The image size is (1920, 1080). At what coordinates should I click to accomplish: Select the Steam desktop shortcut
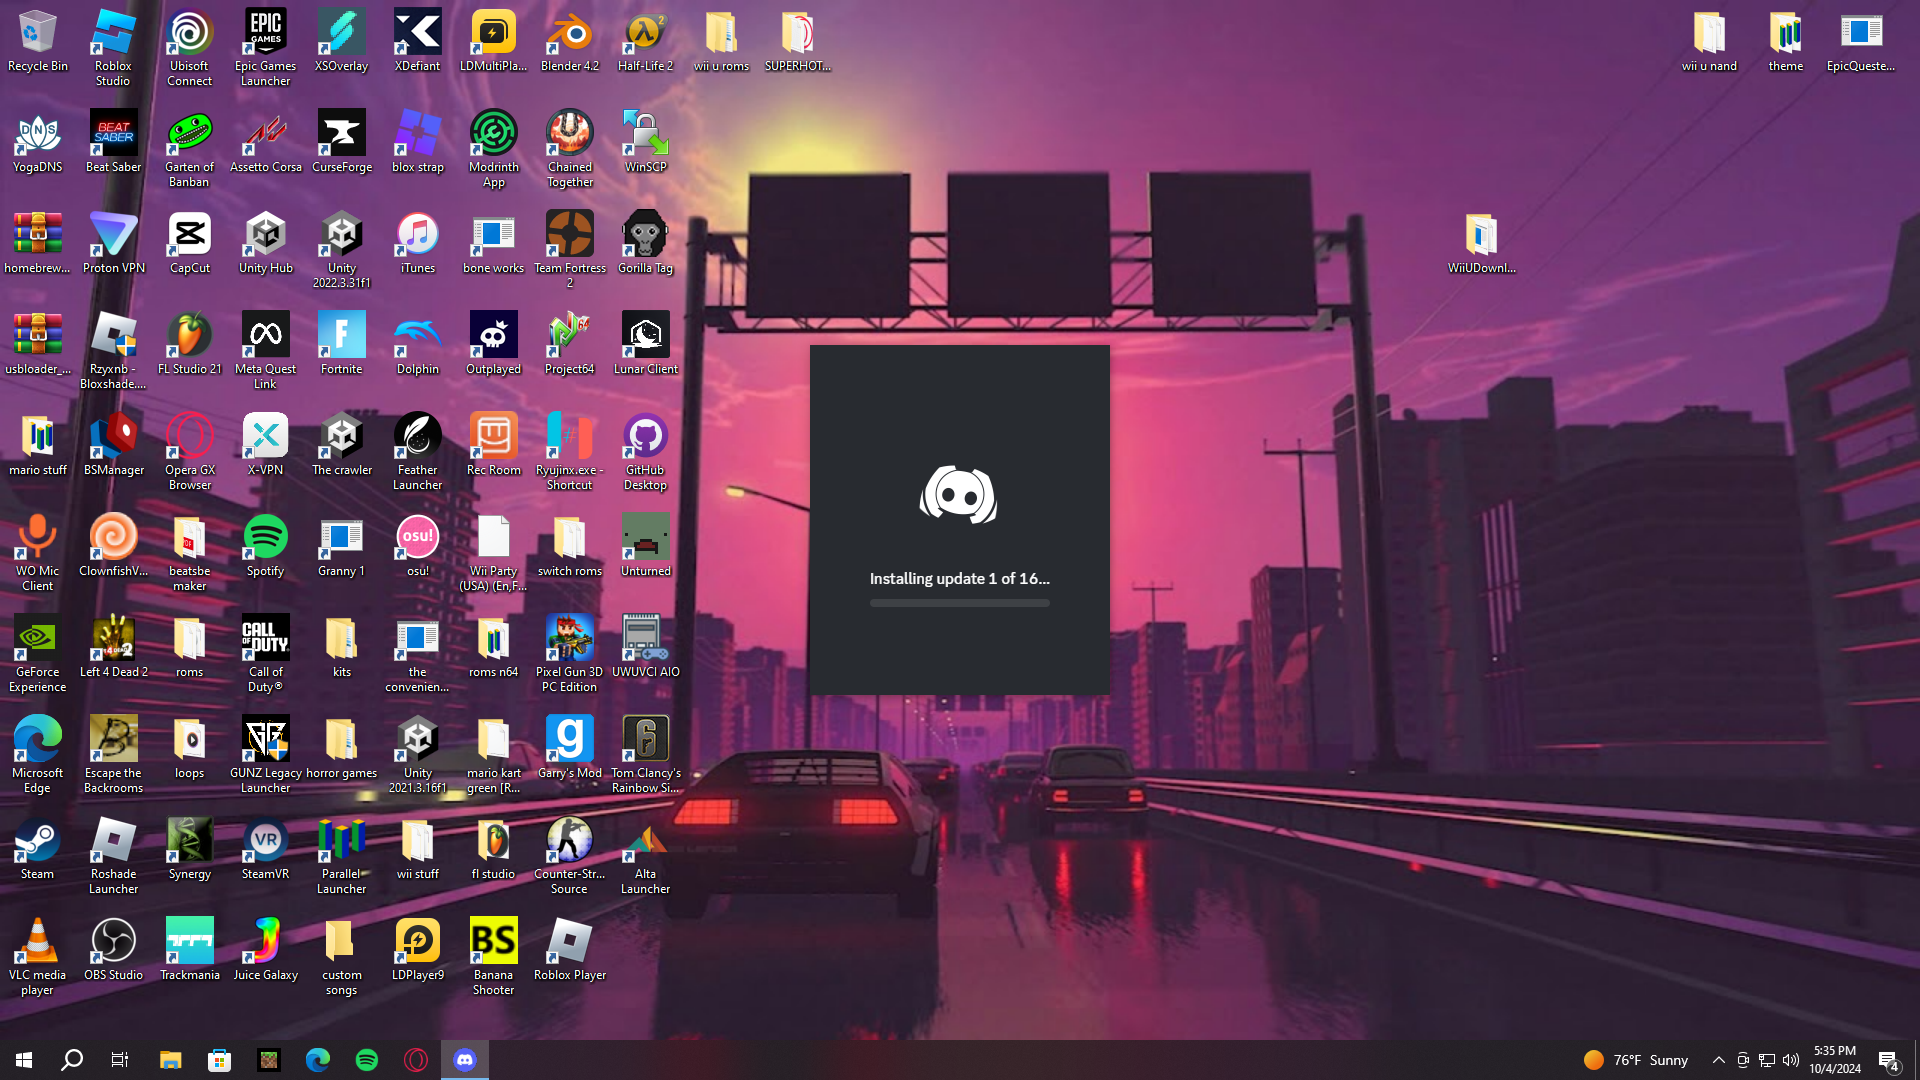click(x=38, y=850)
